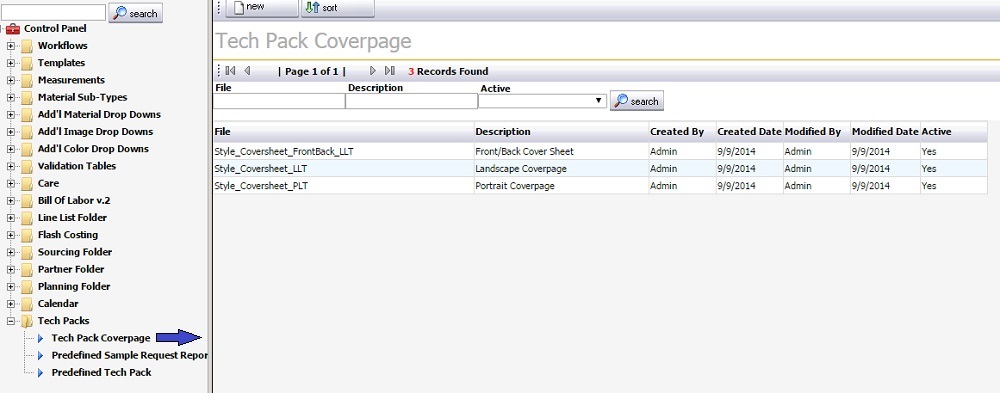The width and height of the screenshot is (1000, 393).
Task: Select Partner Folder in the tree
Action: 71,269
